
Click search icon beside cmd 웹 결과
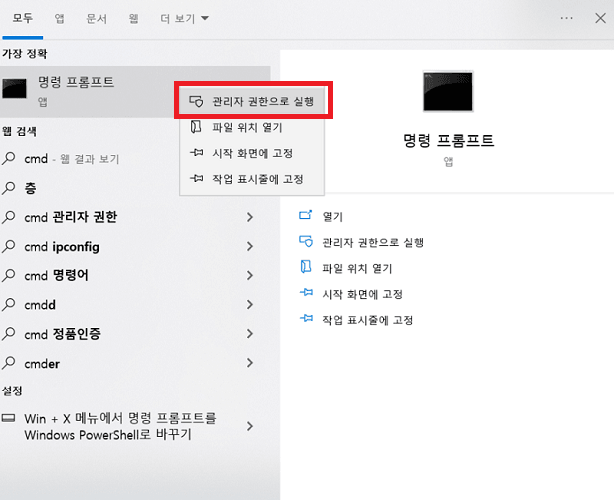click(9, 159)
